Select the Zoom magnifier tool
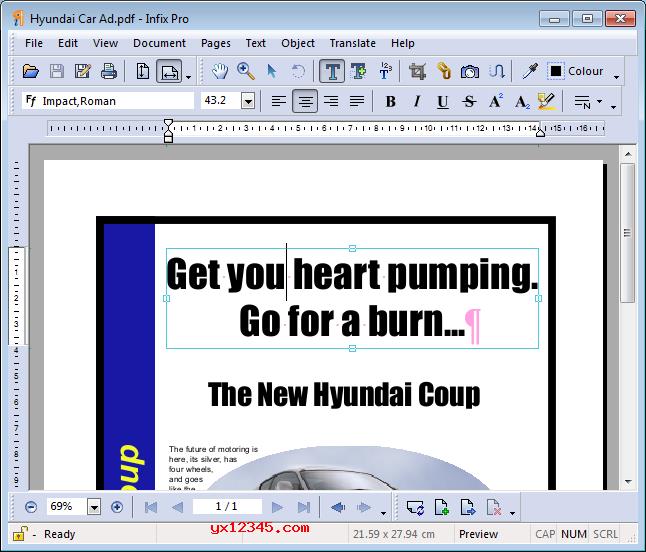The image size is (646, 552). click(x=246, y=71)
